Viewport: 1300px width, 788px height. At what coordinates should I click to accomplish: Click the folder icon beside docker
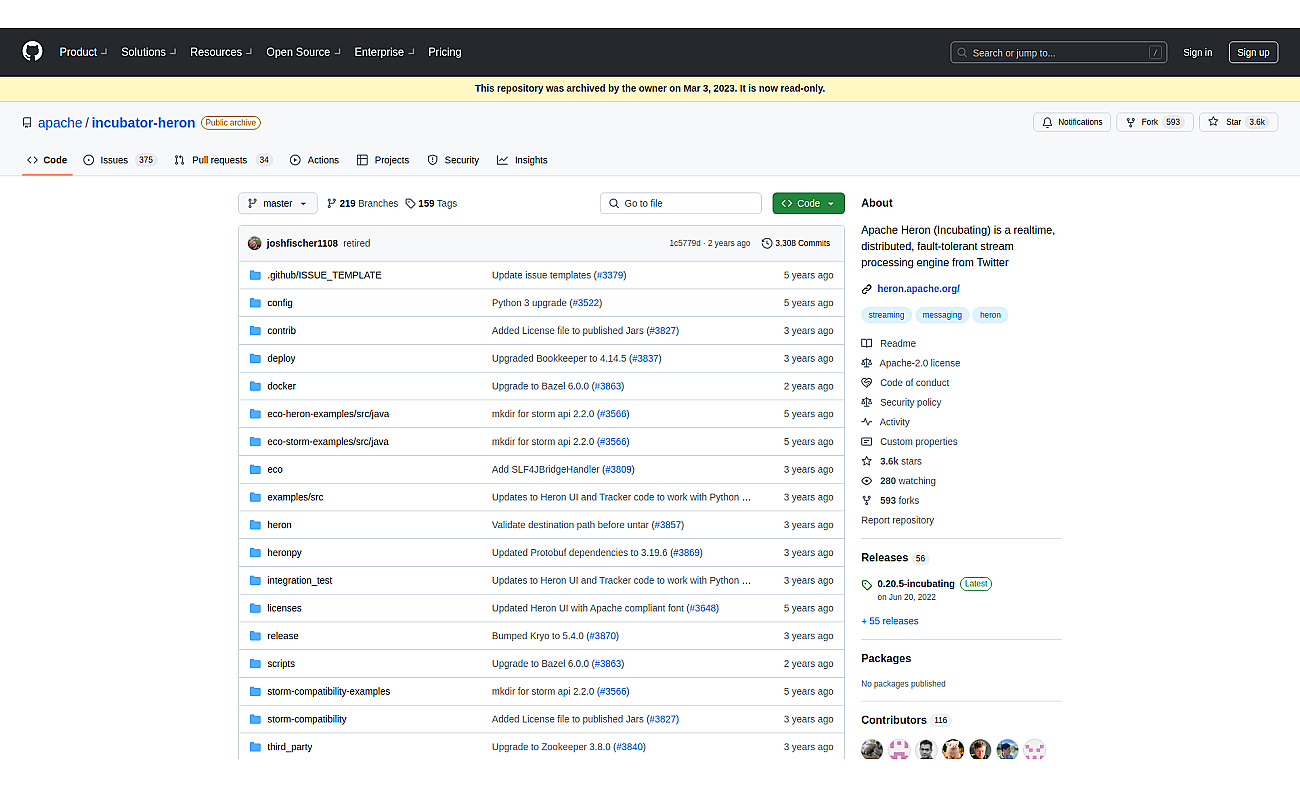pos(255,386)
